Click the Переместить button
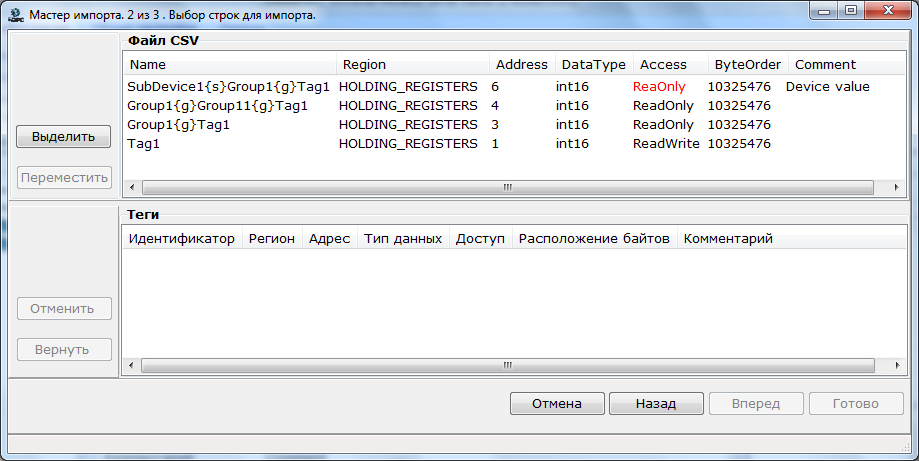 click(64, 177)
